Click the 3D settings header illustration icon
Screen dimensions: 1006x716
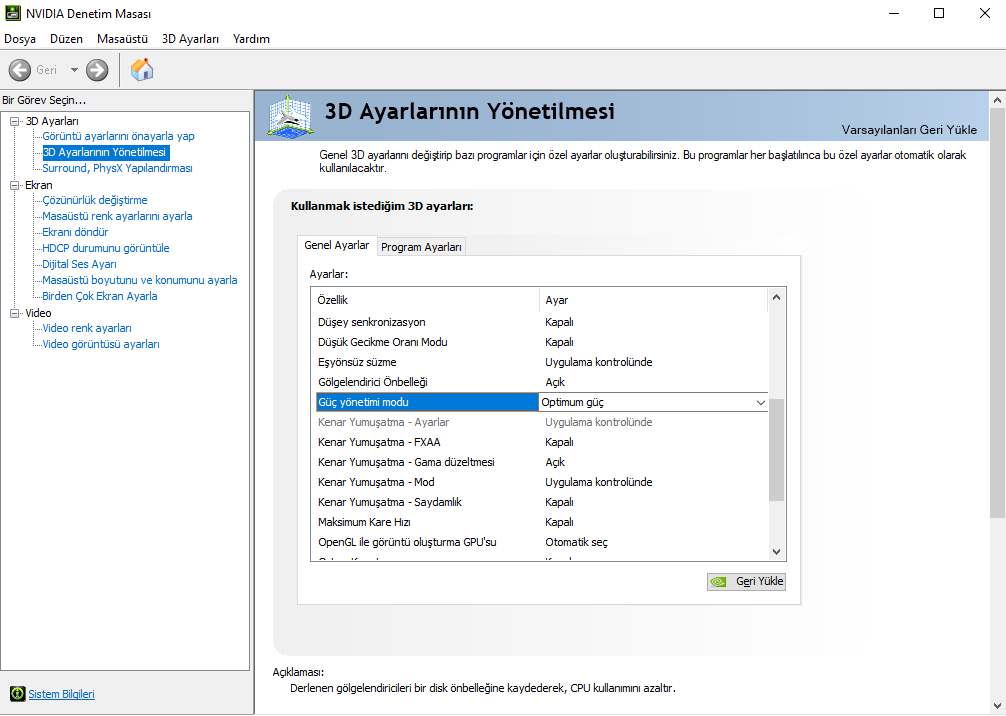tap(290, 116)
